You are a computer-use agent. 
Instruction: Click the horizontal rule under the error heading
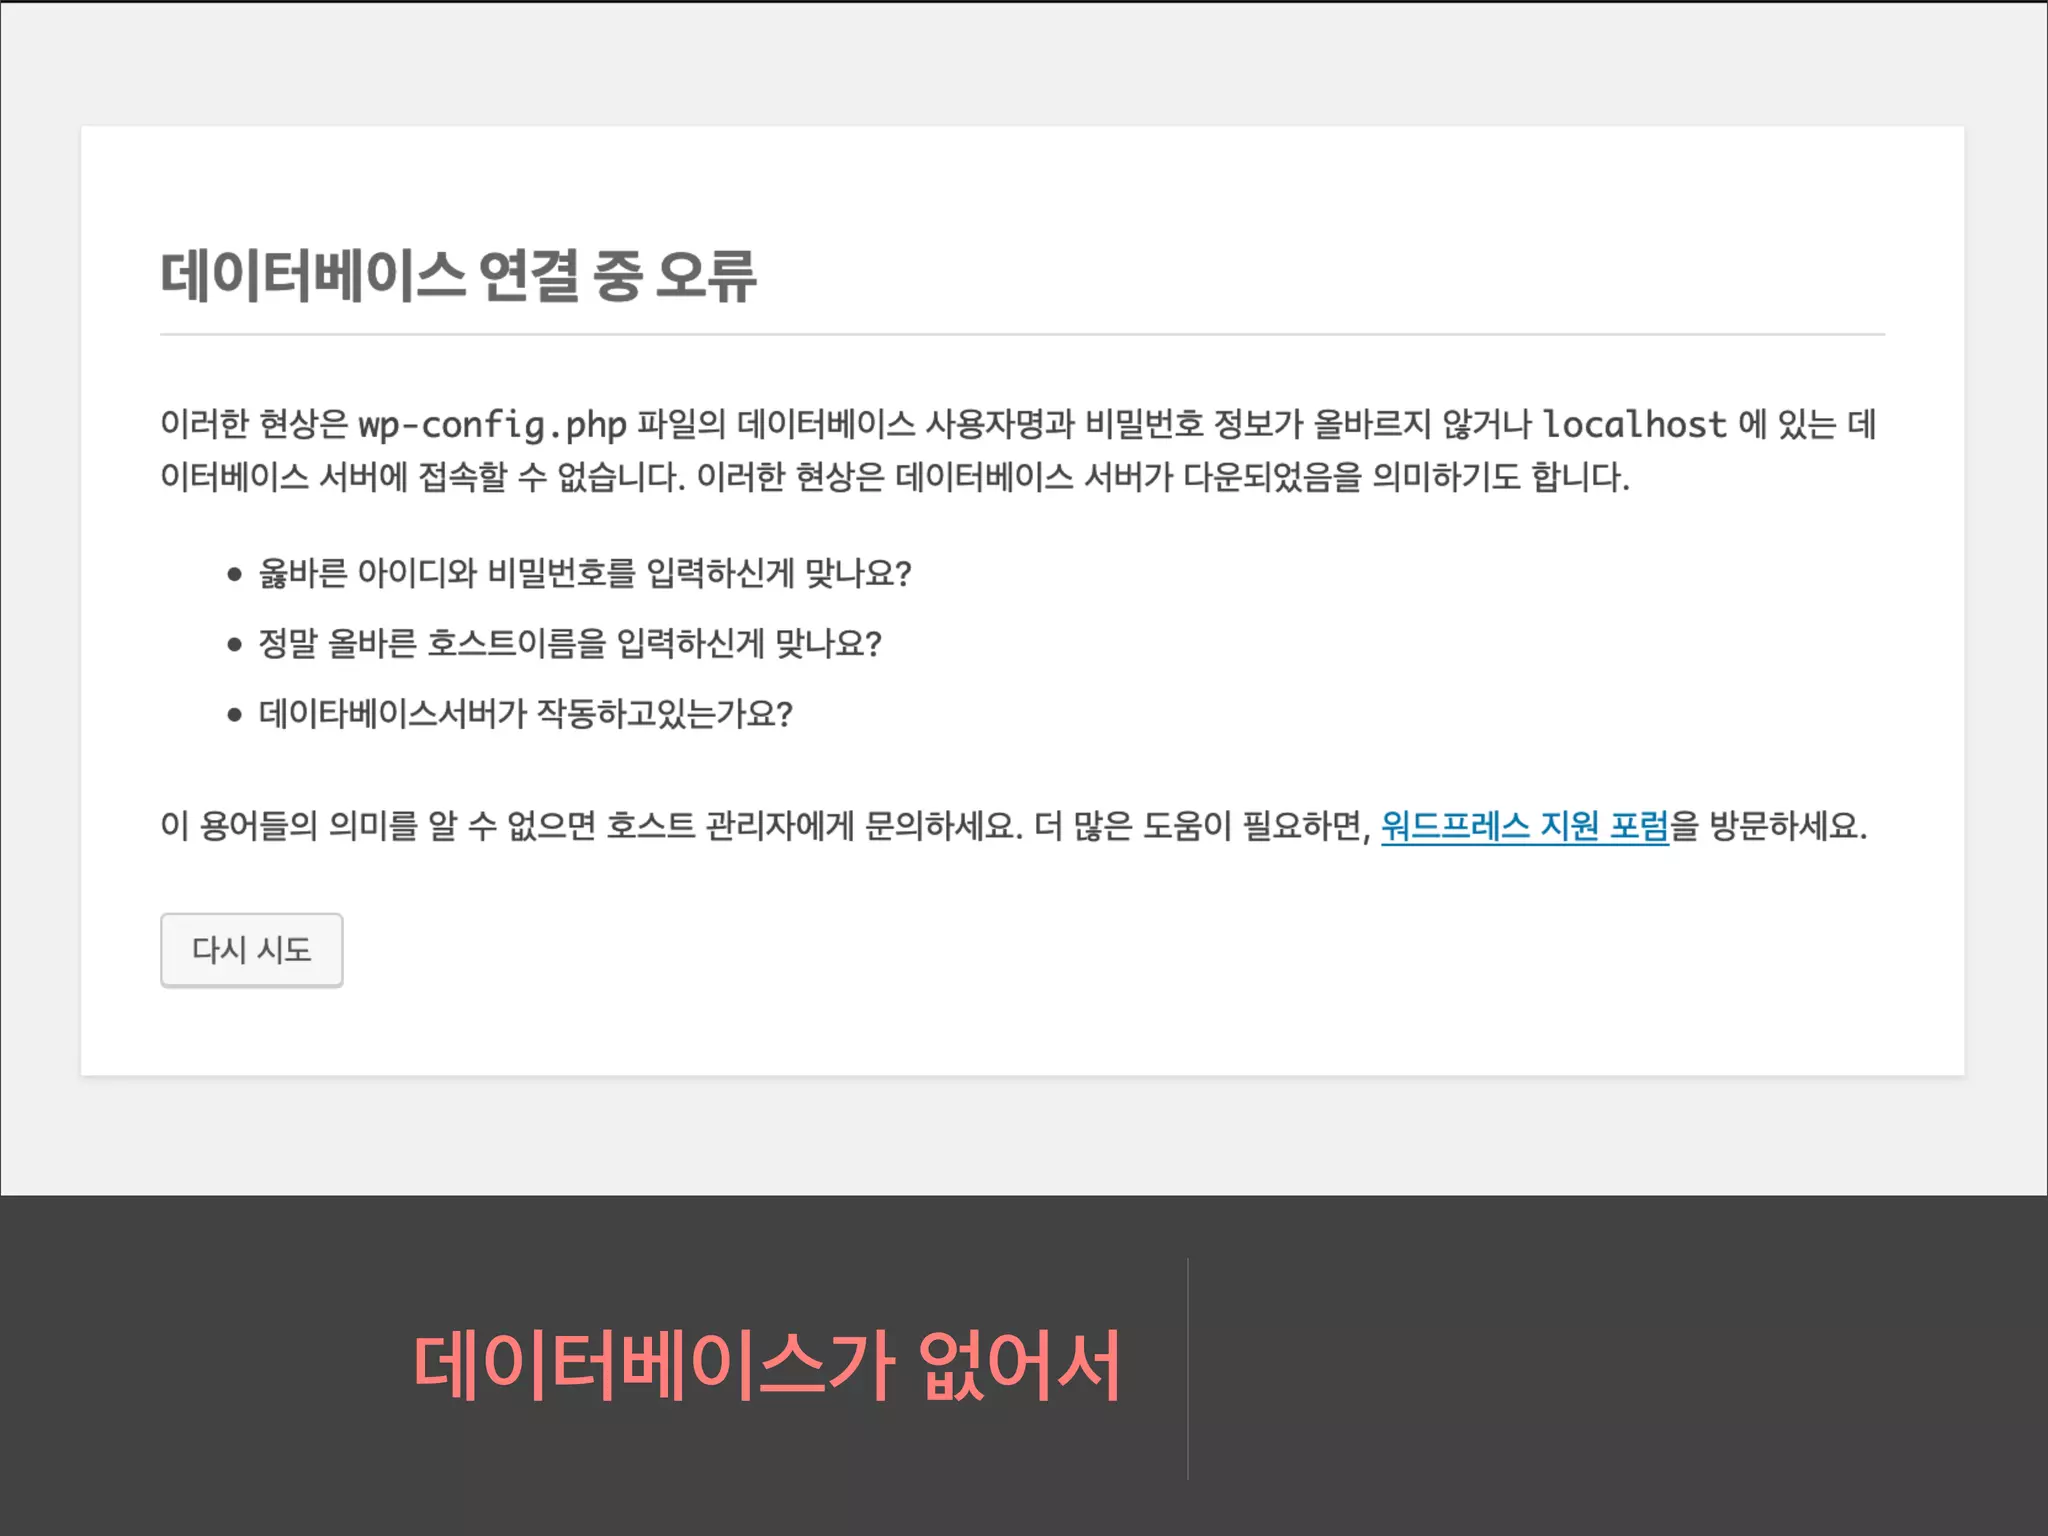tap(1022, 334)
